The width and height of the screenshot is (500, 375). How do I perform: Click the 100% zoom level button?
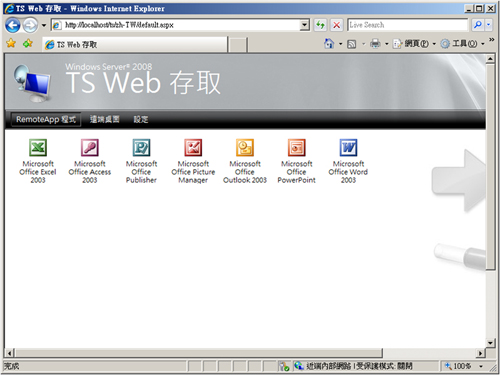coord(458,366)
